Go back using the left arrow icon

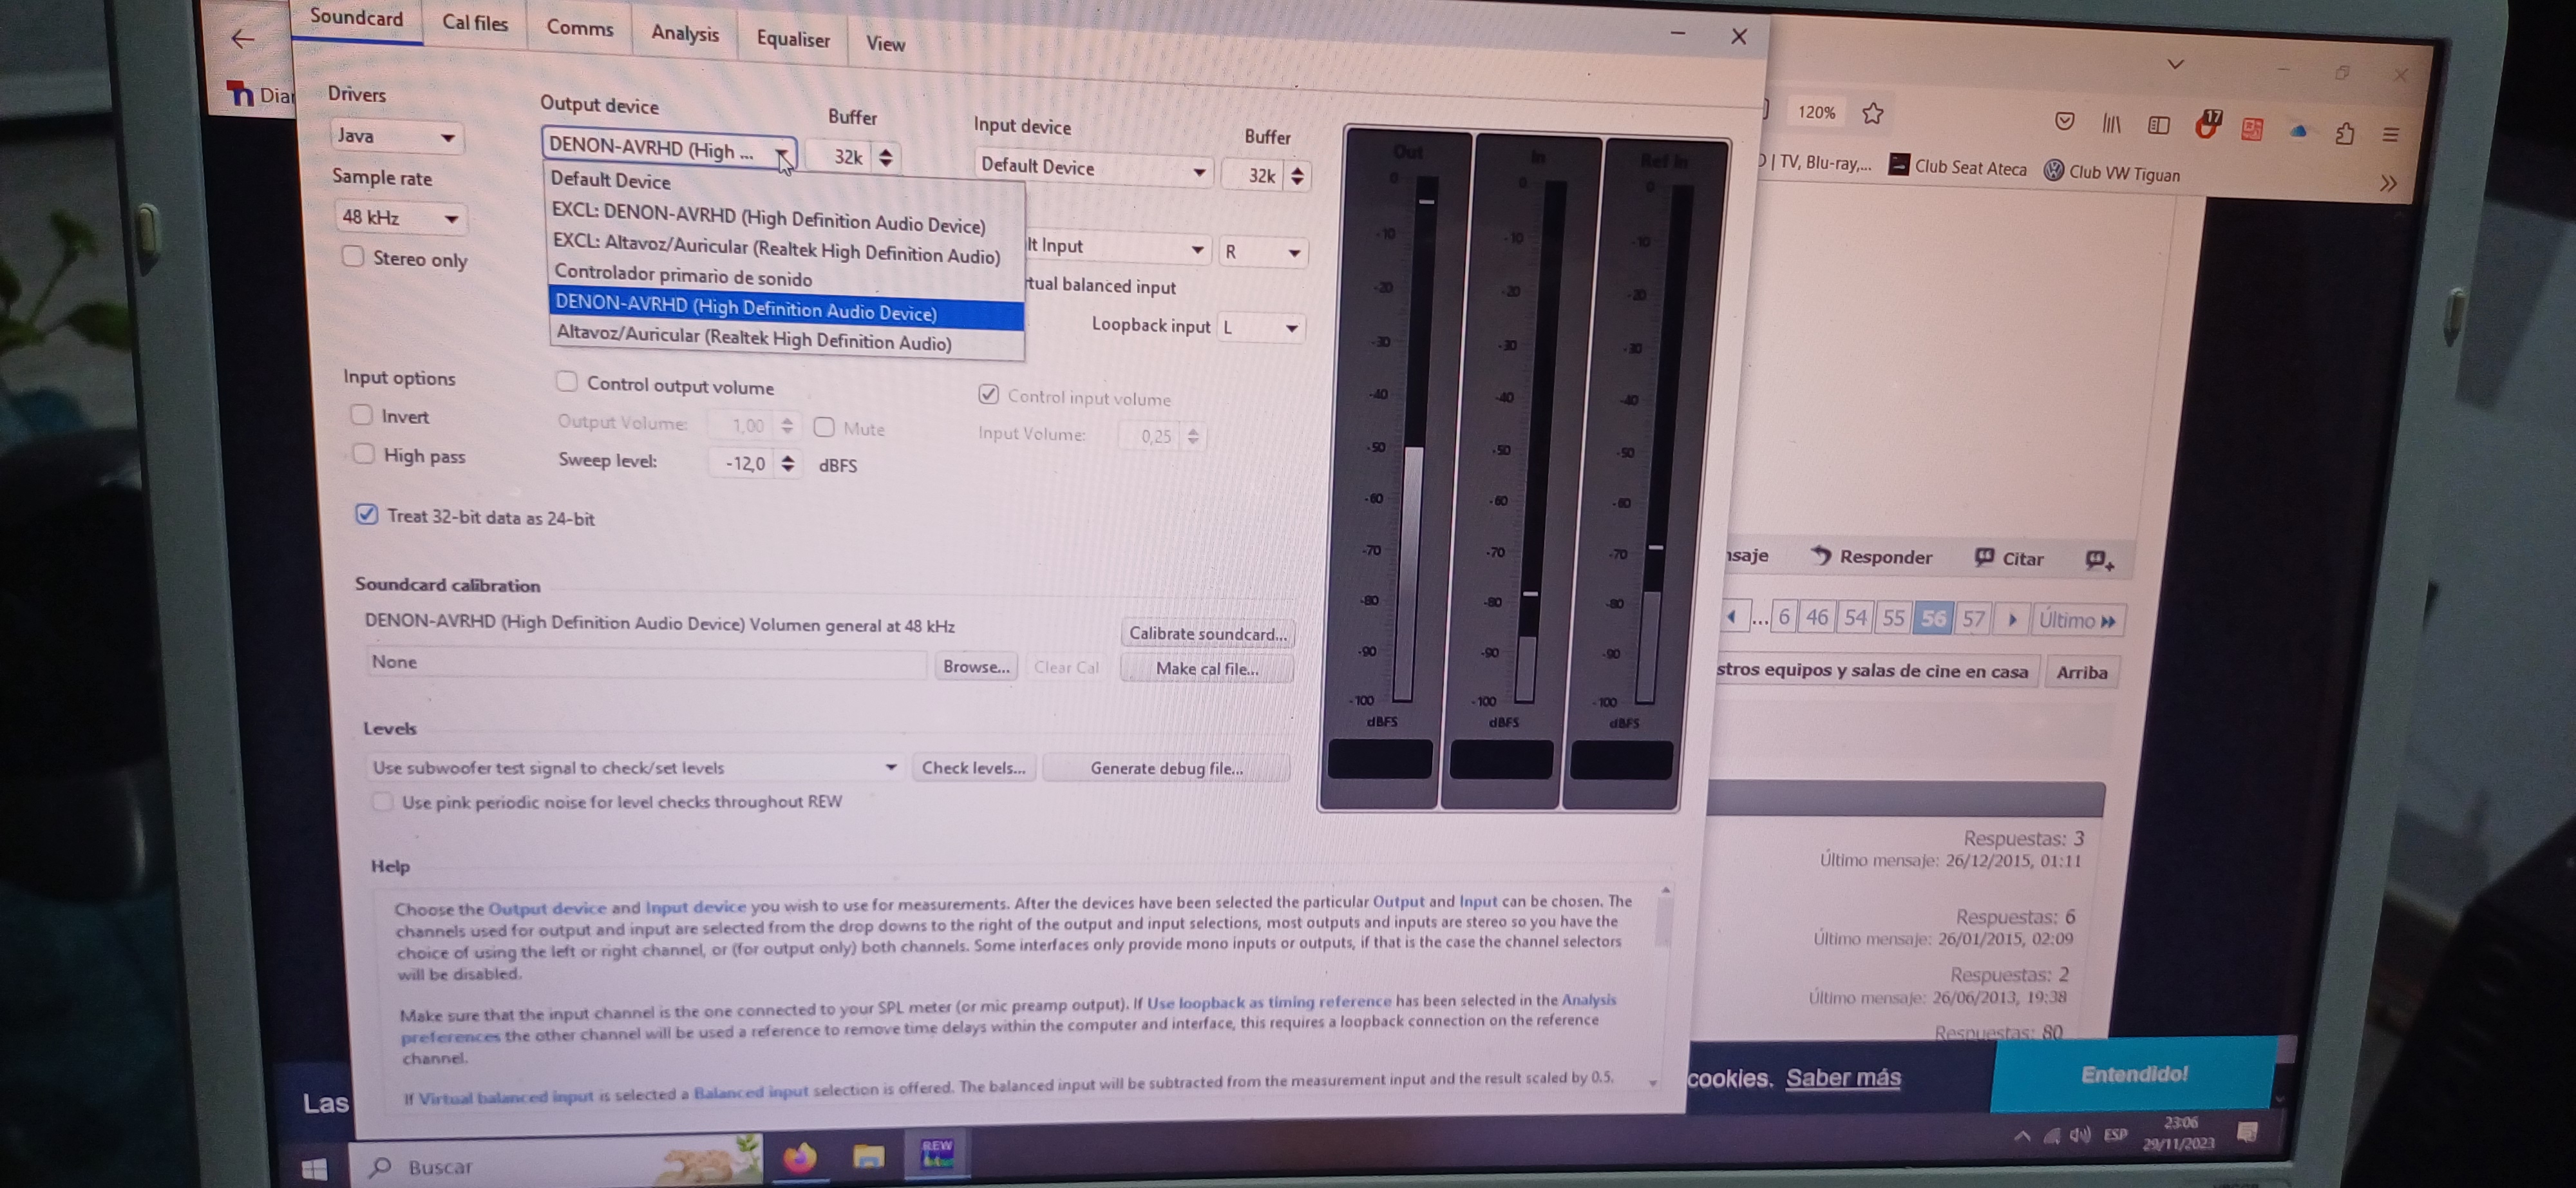tap(242, 39)
